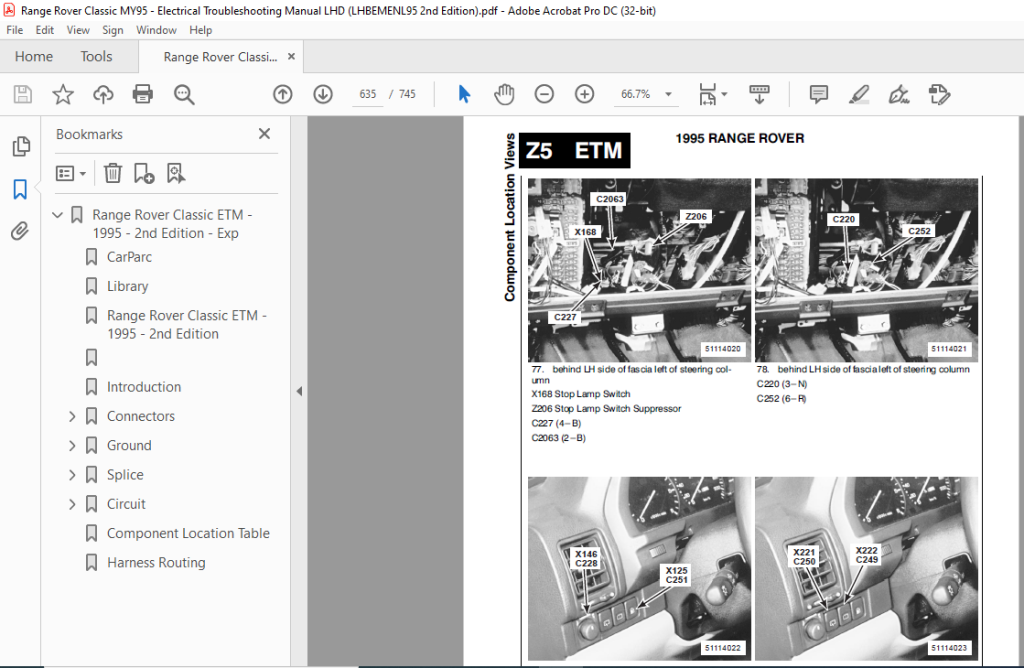Find current bookmark icon
The image size is (1024, 668).
pos(176,173)
